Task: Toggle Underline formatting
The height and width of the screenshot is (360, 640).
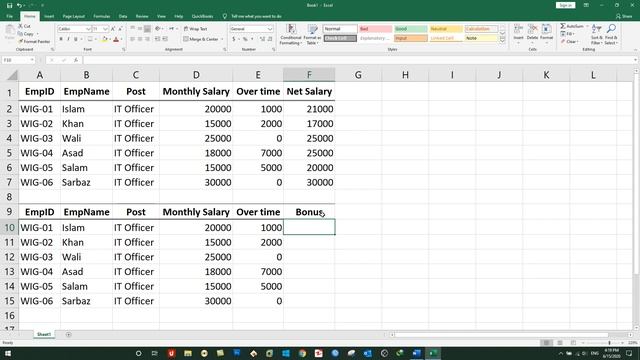Action: (76, 39)
